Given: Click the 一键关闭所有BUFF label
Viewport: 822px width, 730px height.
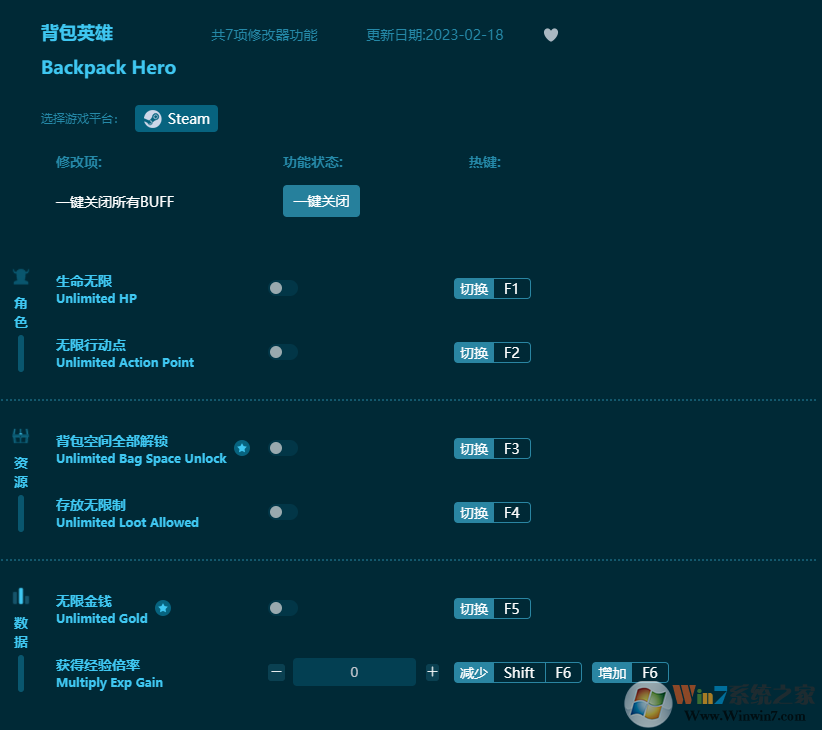Looking at the screenshot, I should click(115, 202).
